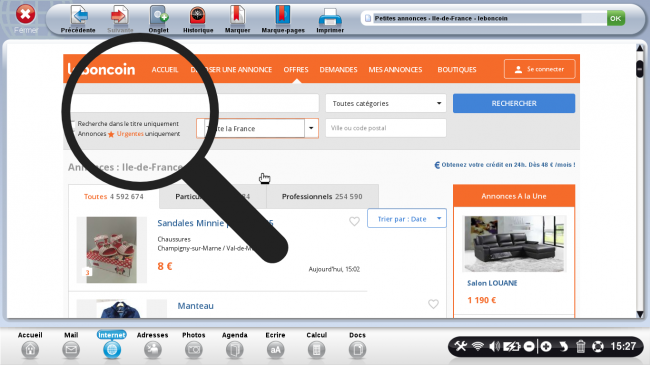Click the 15:27 clock

623,346
